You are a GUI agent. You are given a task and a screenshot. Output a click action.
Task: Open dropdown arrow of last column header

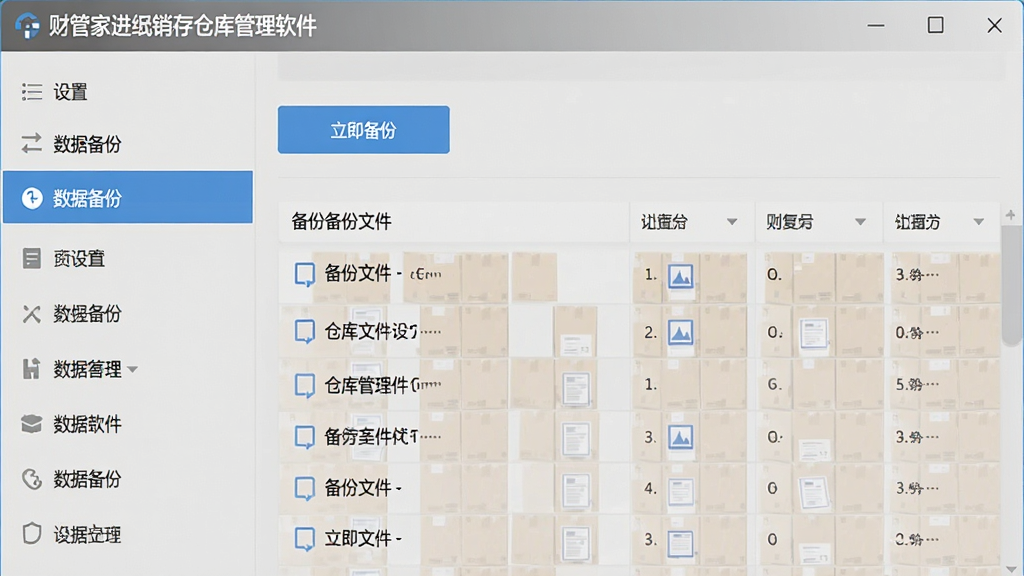coord(978,222)
